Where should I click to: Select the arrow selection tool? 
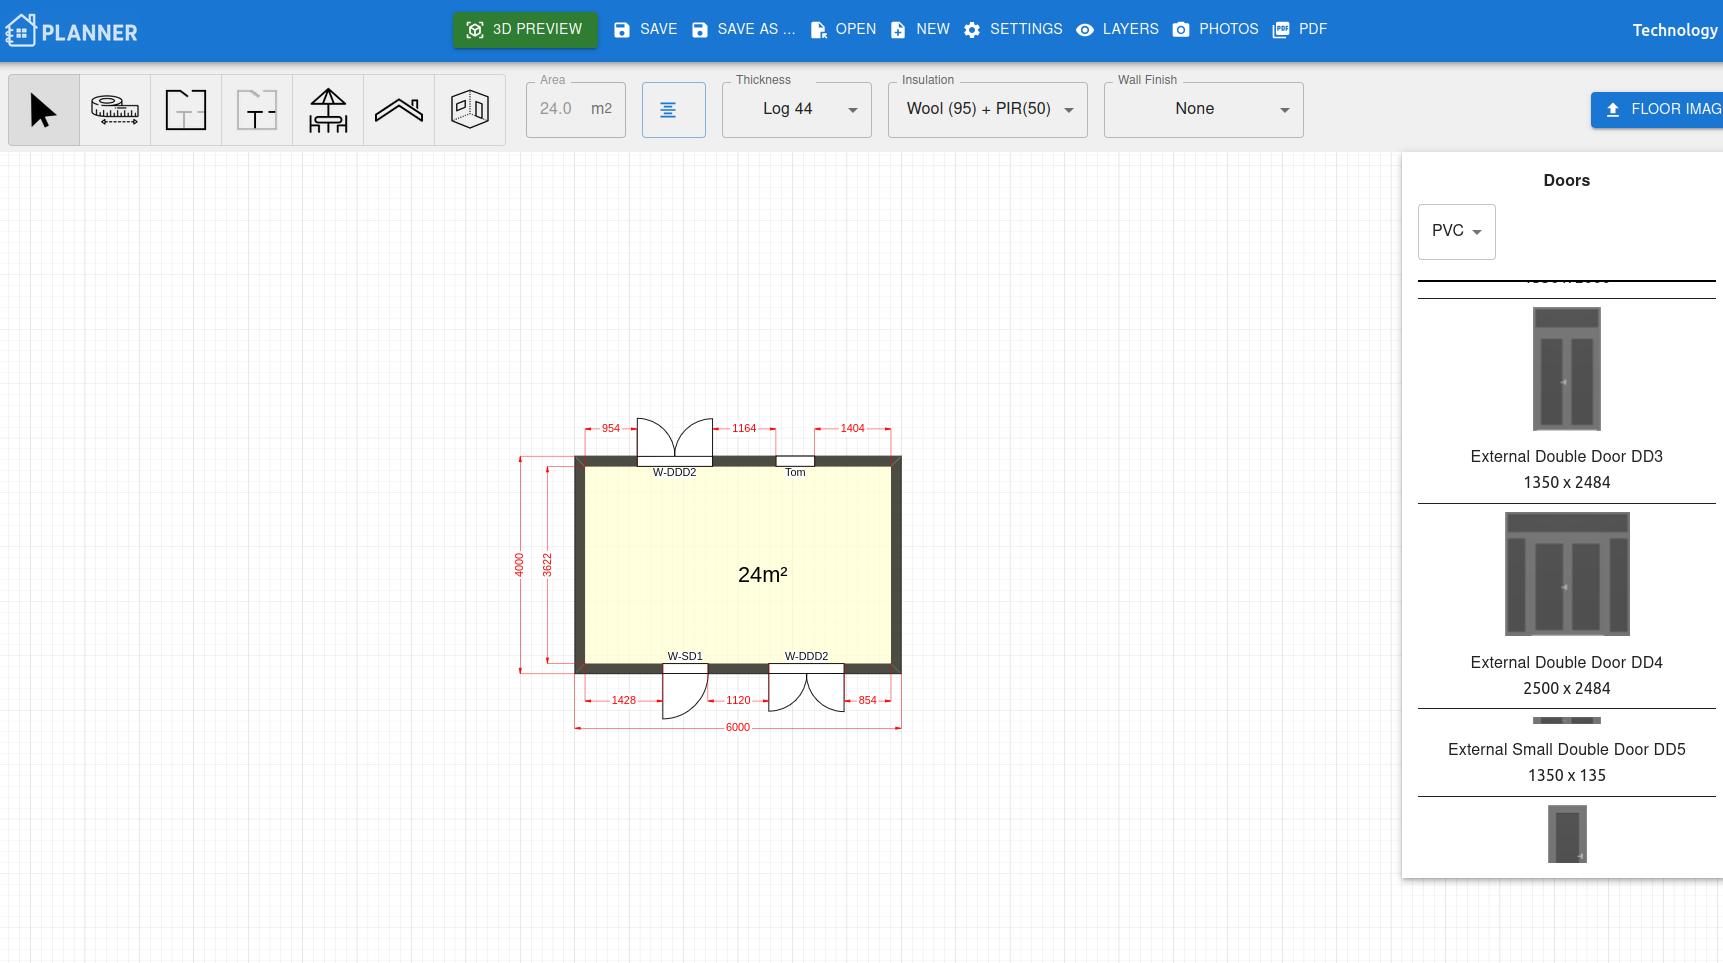click(x=43, y=109)
